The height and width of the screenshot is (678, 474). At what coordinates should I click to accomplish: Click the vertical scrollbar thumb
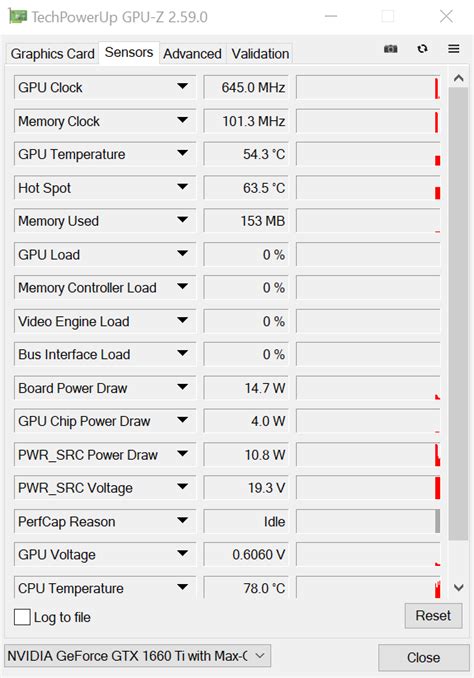coord(458,313)
